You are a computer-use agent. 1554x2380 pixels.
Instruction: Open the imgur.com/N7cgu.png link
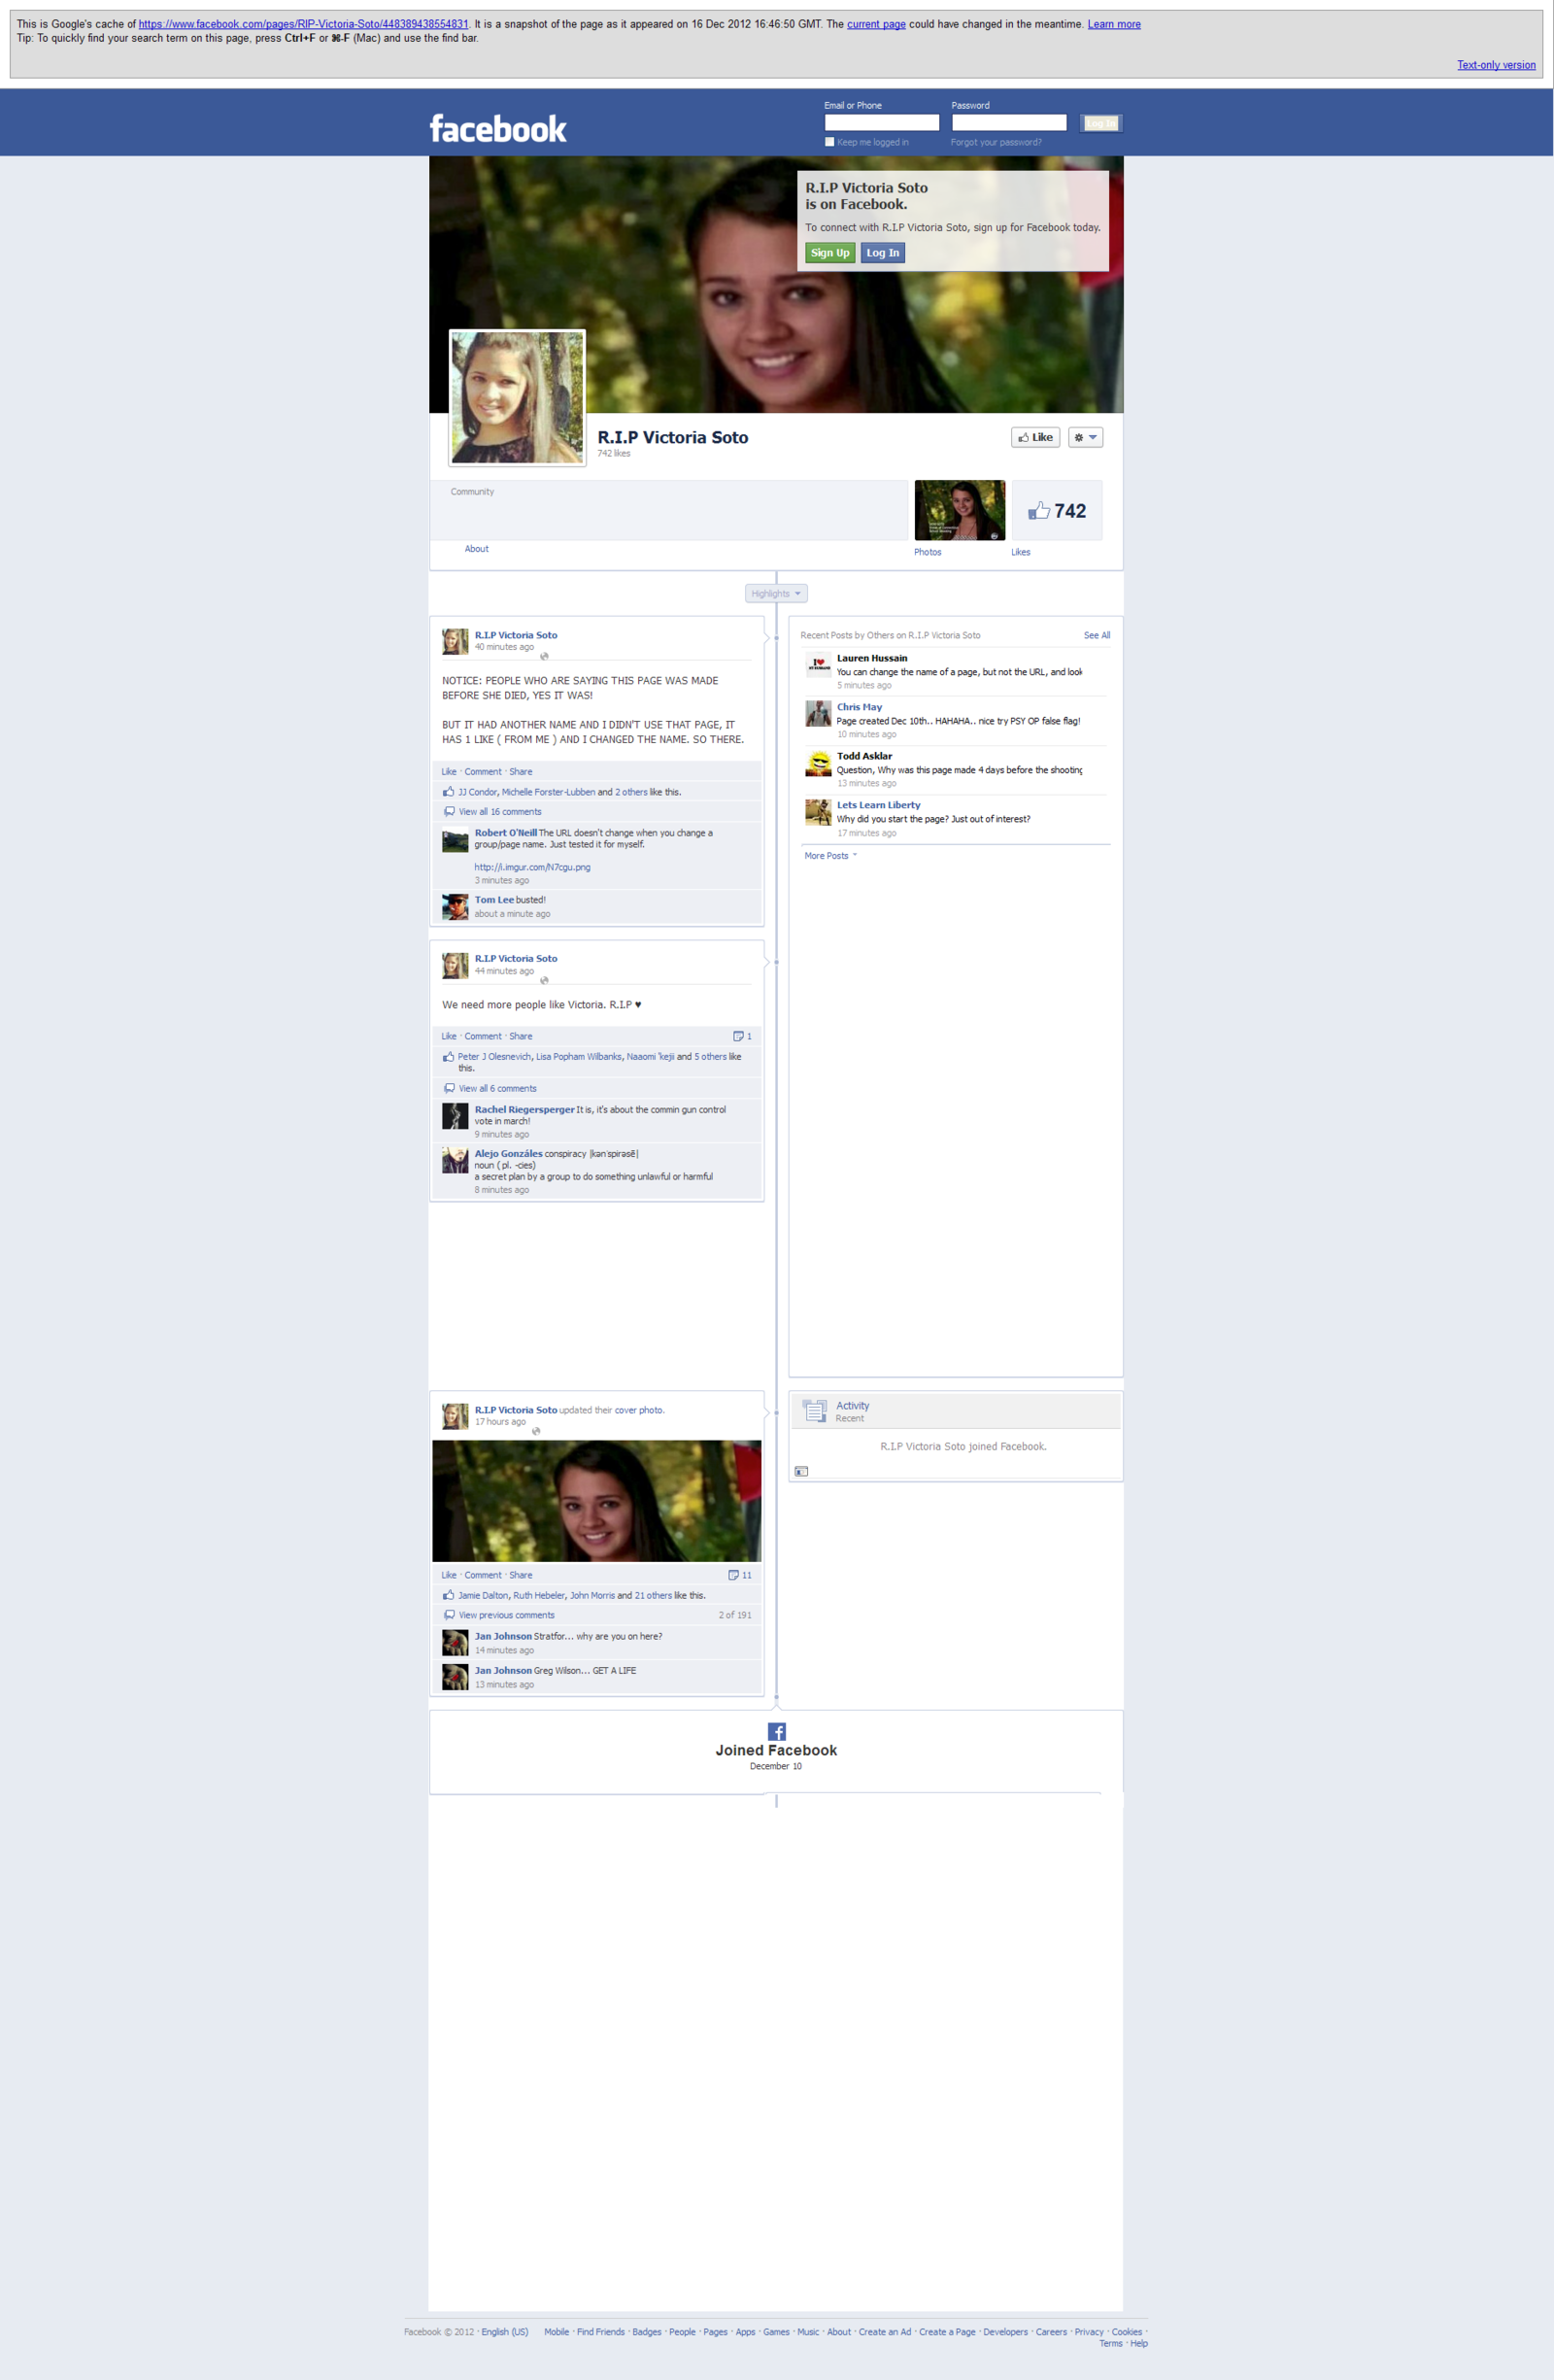532,867
